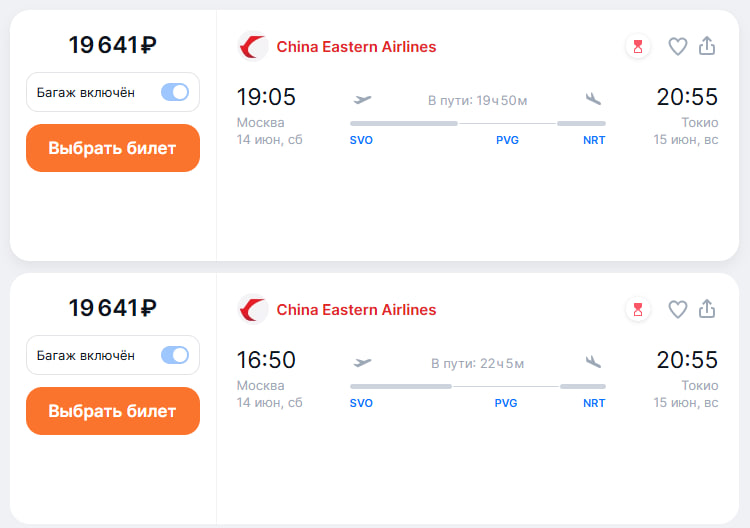Favorite the 16:50 flight with the heart icon
The width and height of the screenshot is (750, 528).
[677, 309]
